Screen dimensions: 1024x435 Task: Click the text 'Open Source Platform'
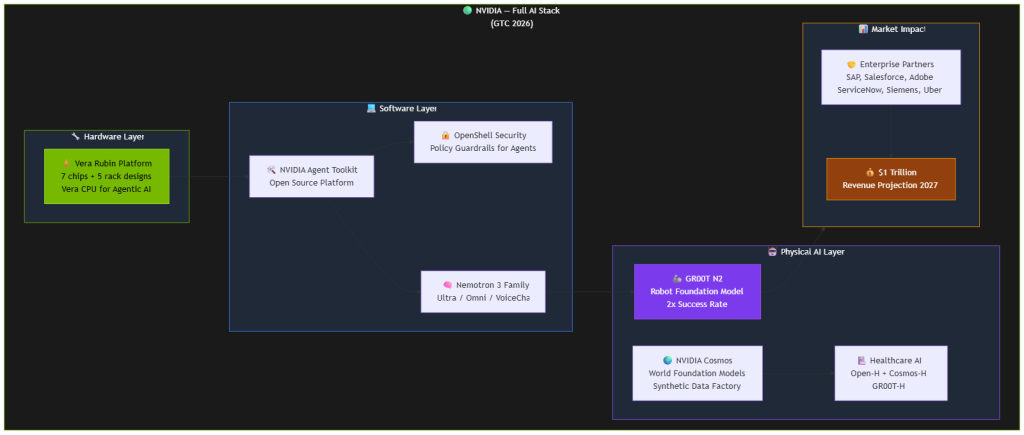coord(312,182)
